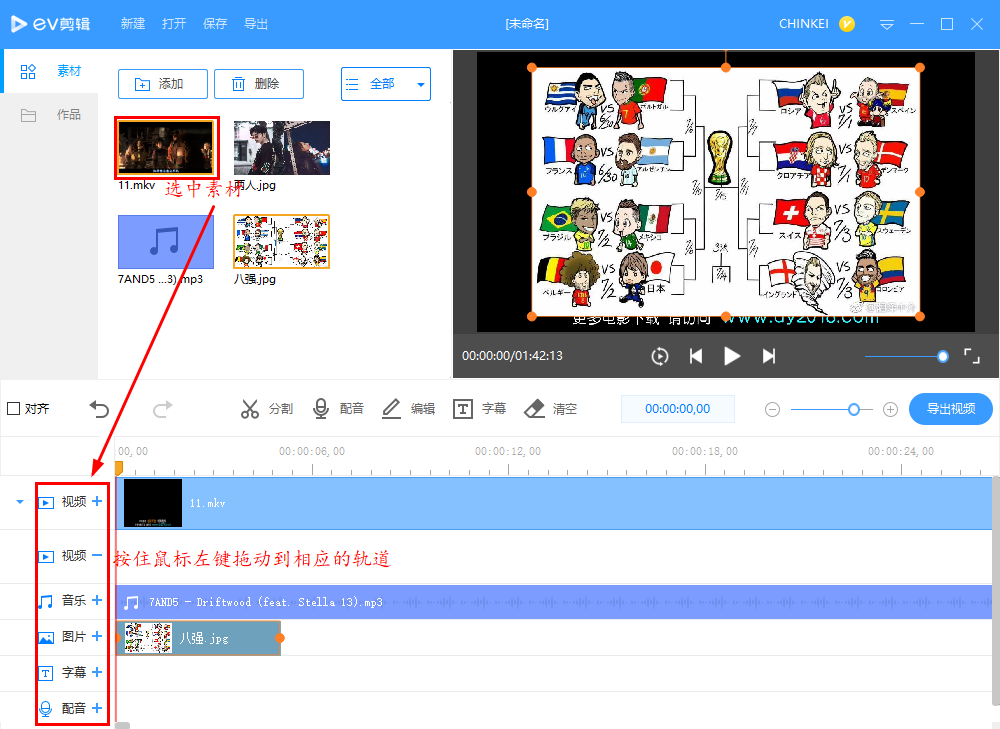
Task: Jump to previous frame in preview
Action: tap(696, 356)
